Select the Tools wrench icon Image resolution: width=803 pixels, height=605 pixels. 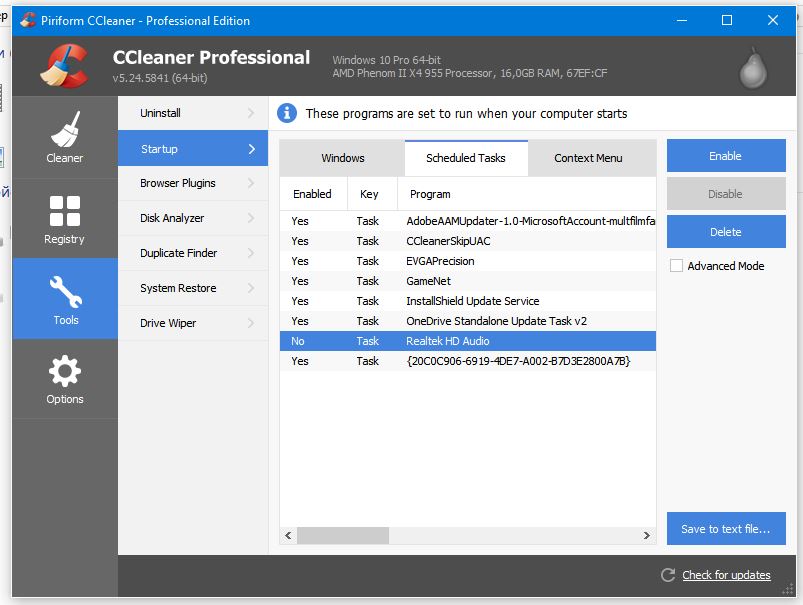point(65,291)
